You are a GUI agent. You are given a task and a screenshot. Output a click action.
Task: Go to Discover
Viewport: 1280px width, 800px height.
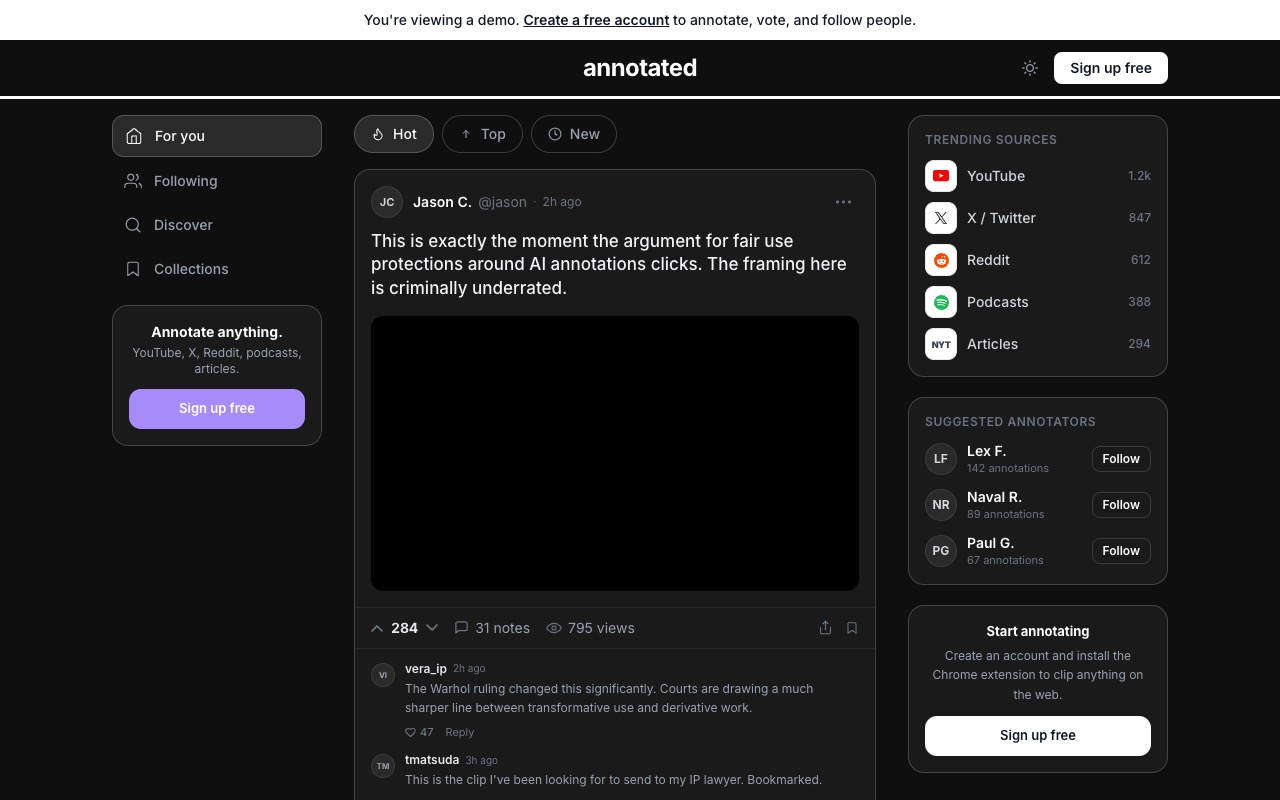tap(217, 225)
